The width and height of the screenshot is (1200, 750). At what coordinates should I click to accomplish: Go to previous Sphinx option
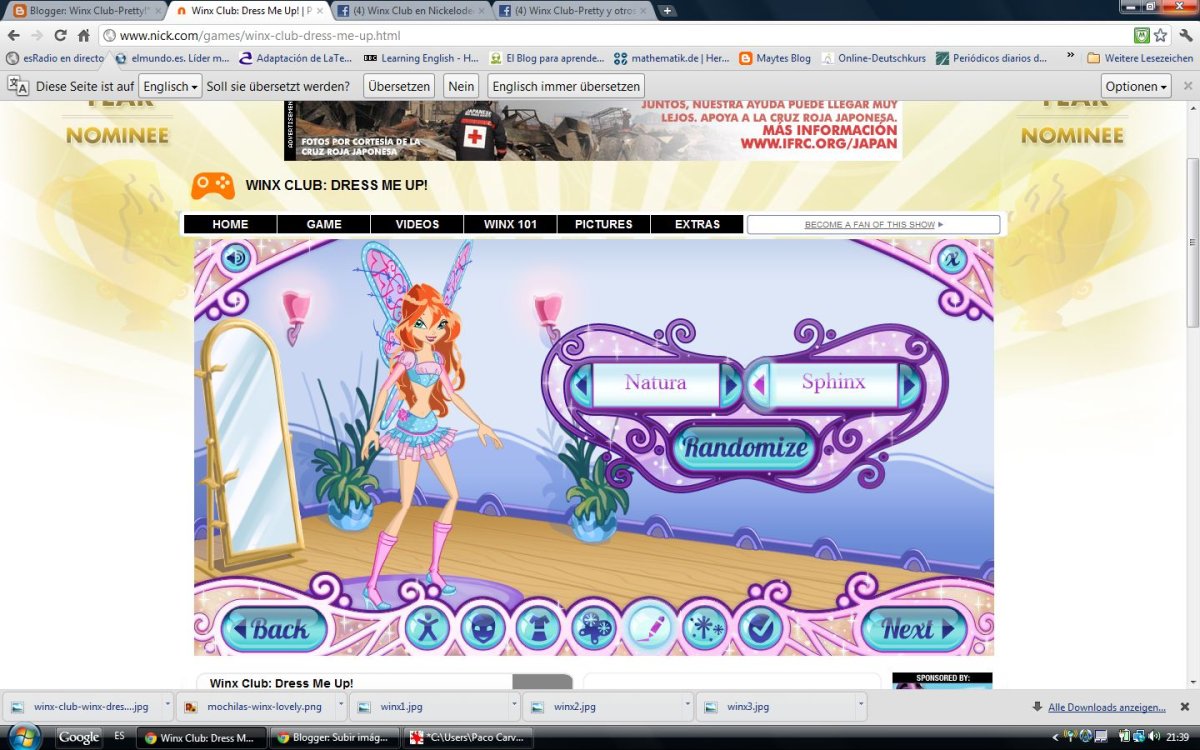758,384
